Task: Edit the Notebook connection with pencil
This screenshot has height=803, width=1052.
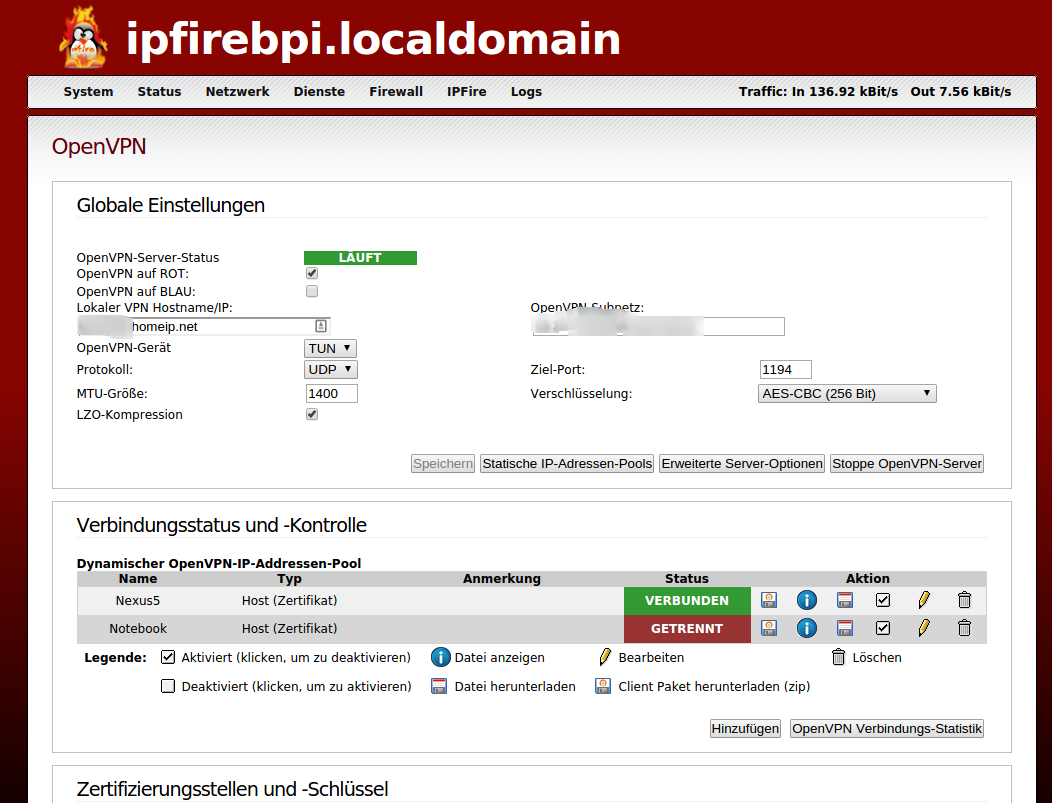Action: coord(924,628)
